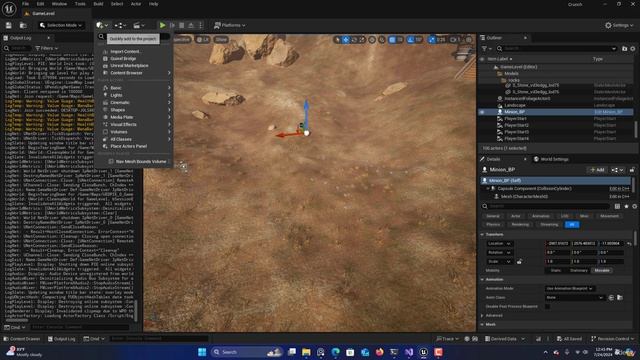Open the Revision Control button

[x=612, y=339]
